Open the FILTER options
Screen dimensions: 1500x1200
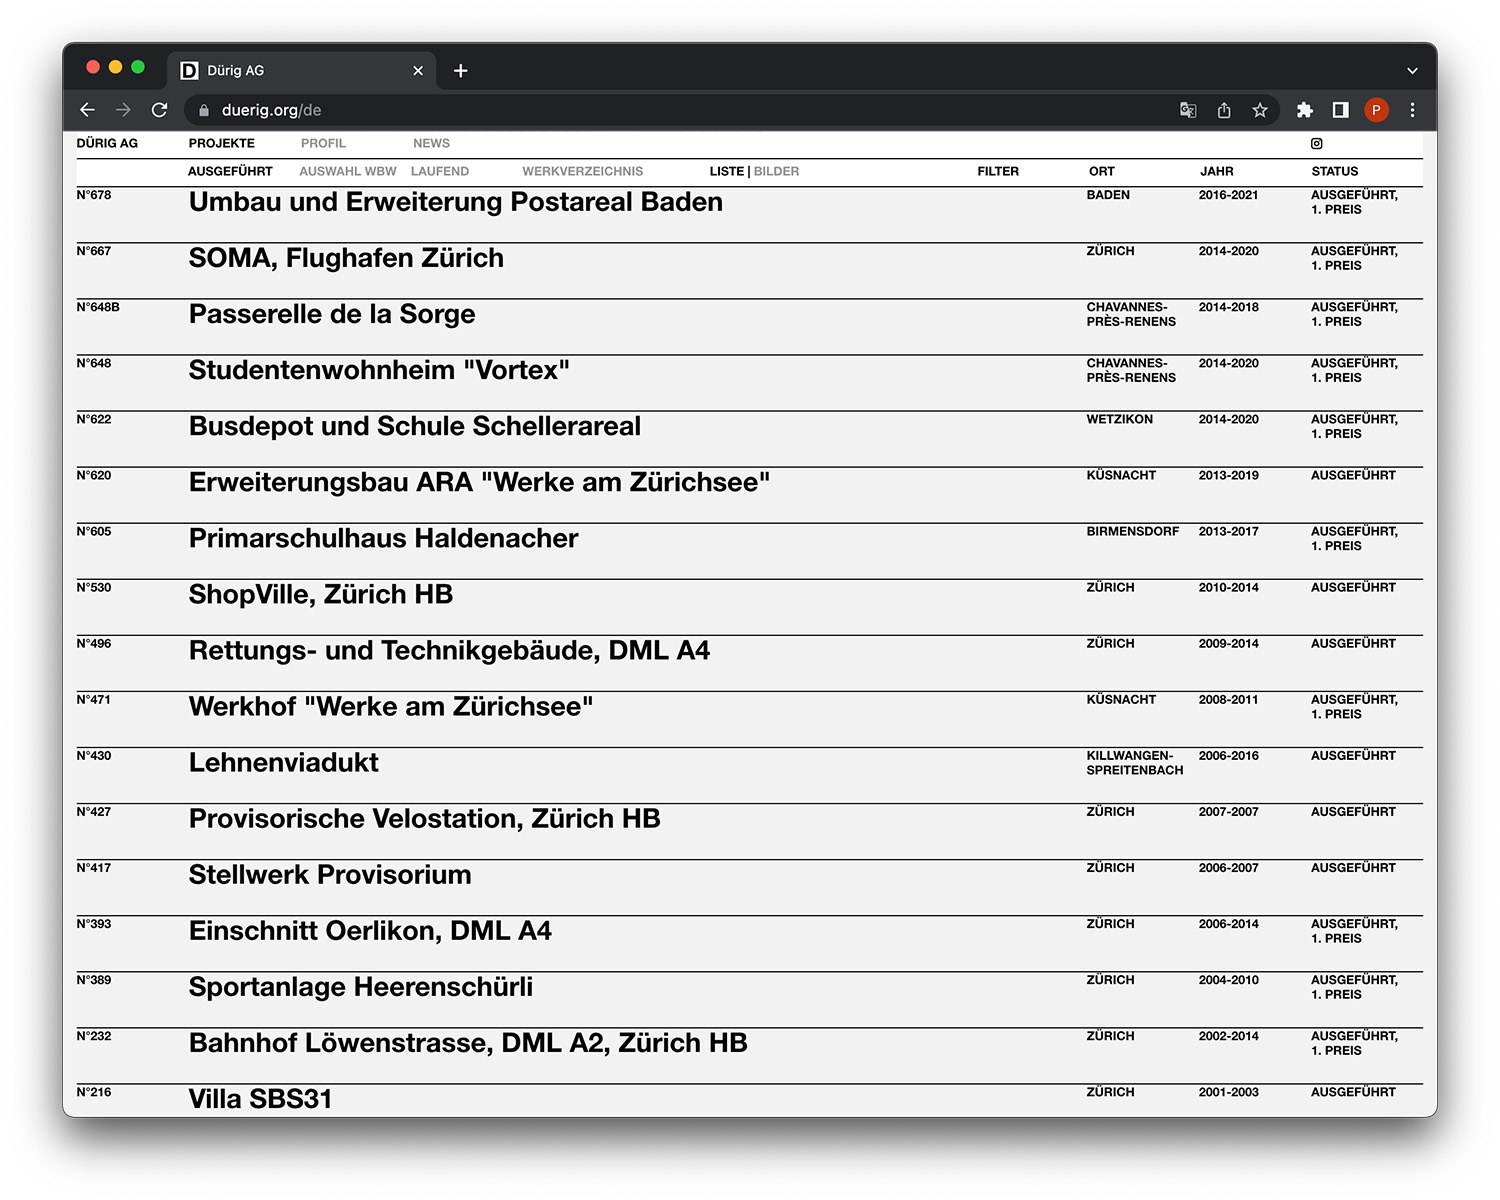pyautogui.click(x=998, y=172)
